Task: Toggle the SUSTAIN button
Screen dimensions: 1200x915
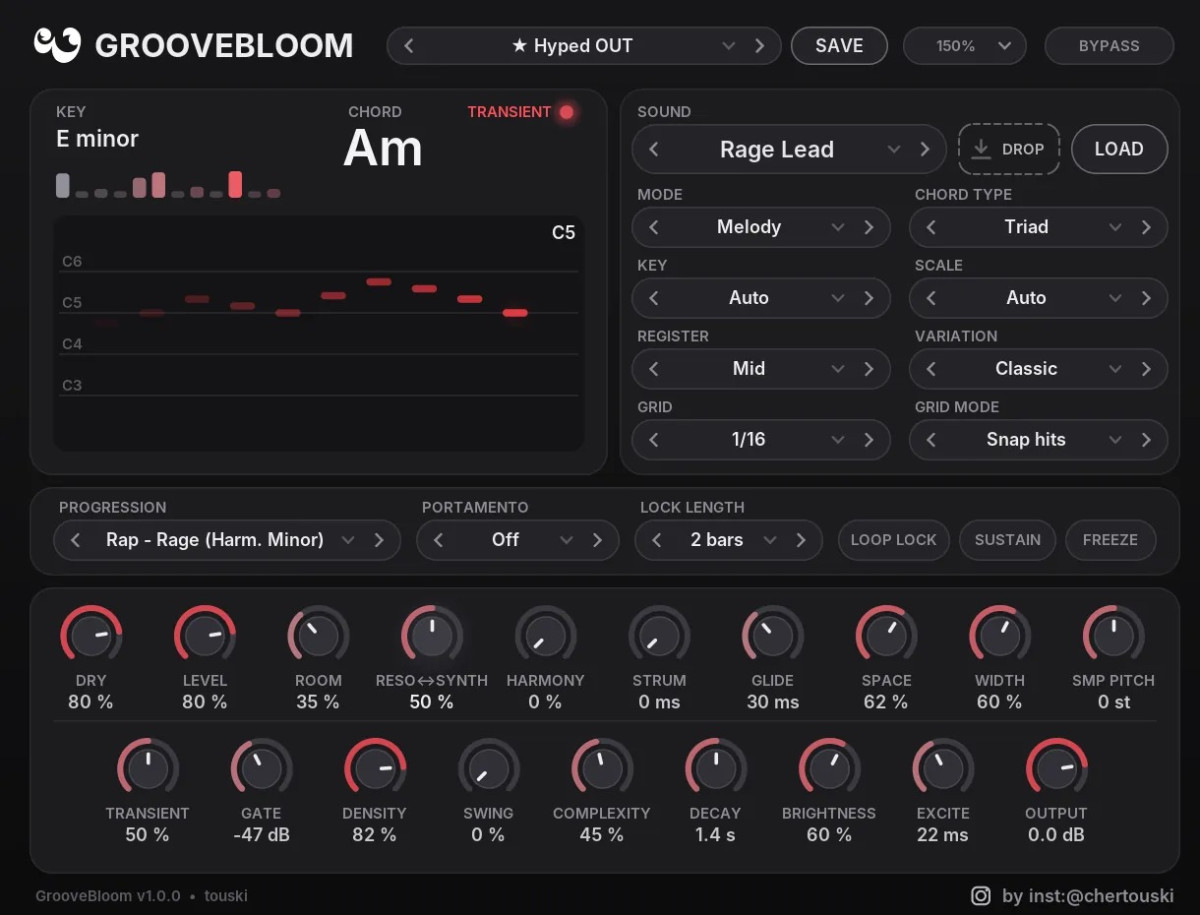Action: [x=1007, y=540]
